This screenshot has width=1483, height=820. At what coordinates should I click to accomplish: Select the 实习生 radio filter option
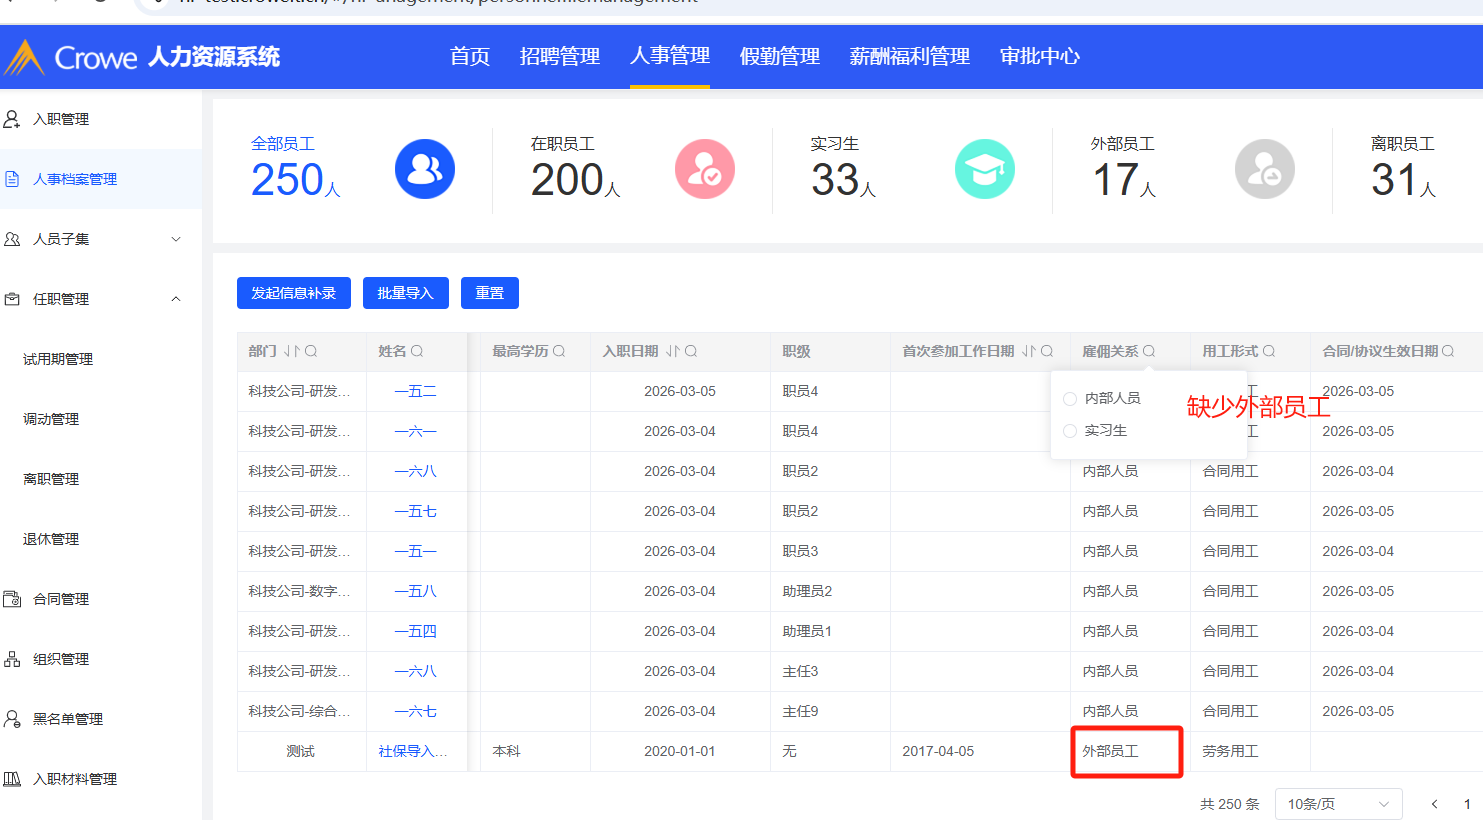pyautogui.click(x=1070, y=431)
